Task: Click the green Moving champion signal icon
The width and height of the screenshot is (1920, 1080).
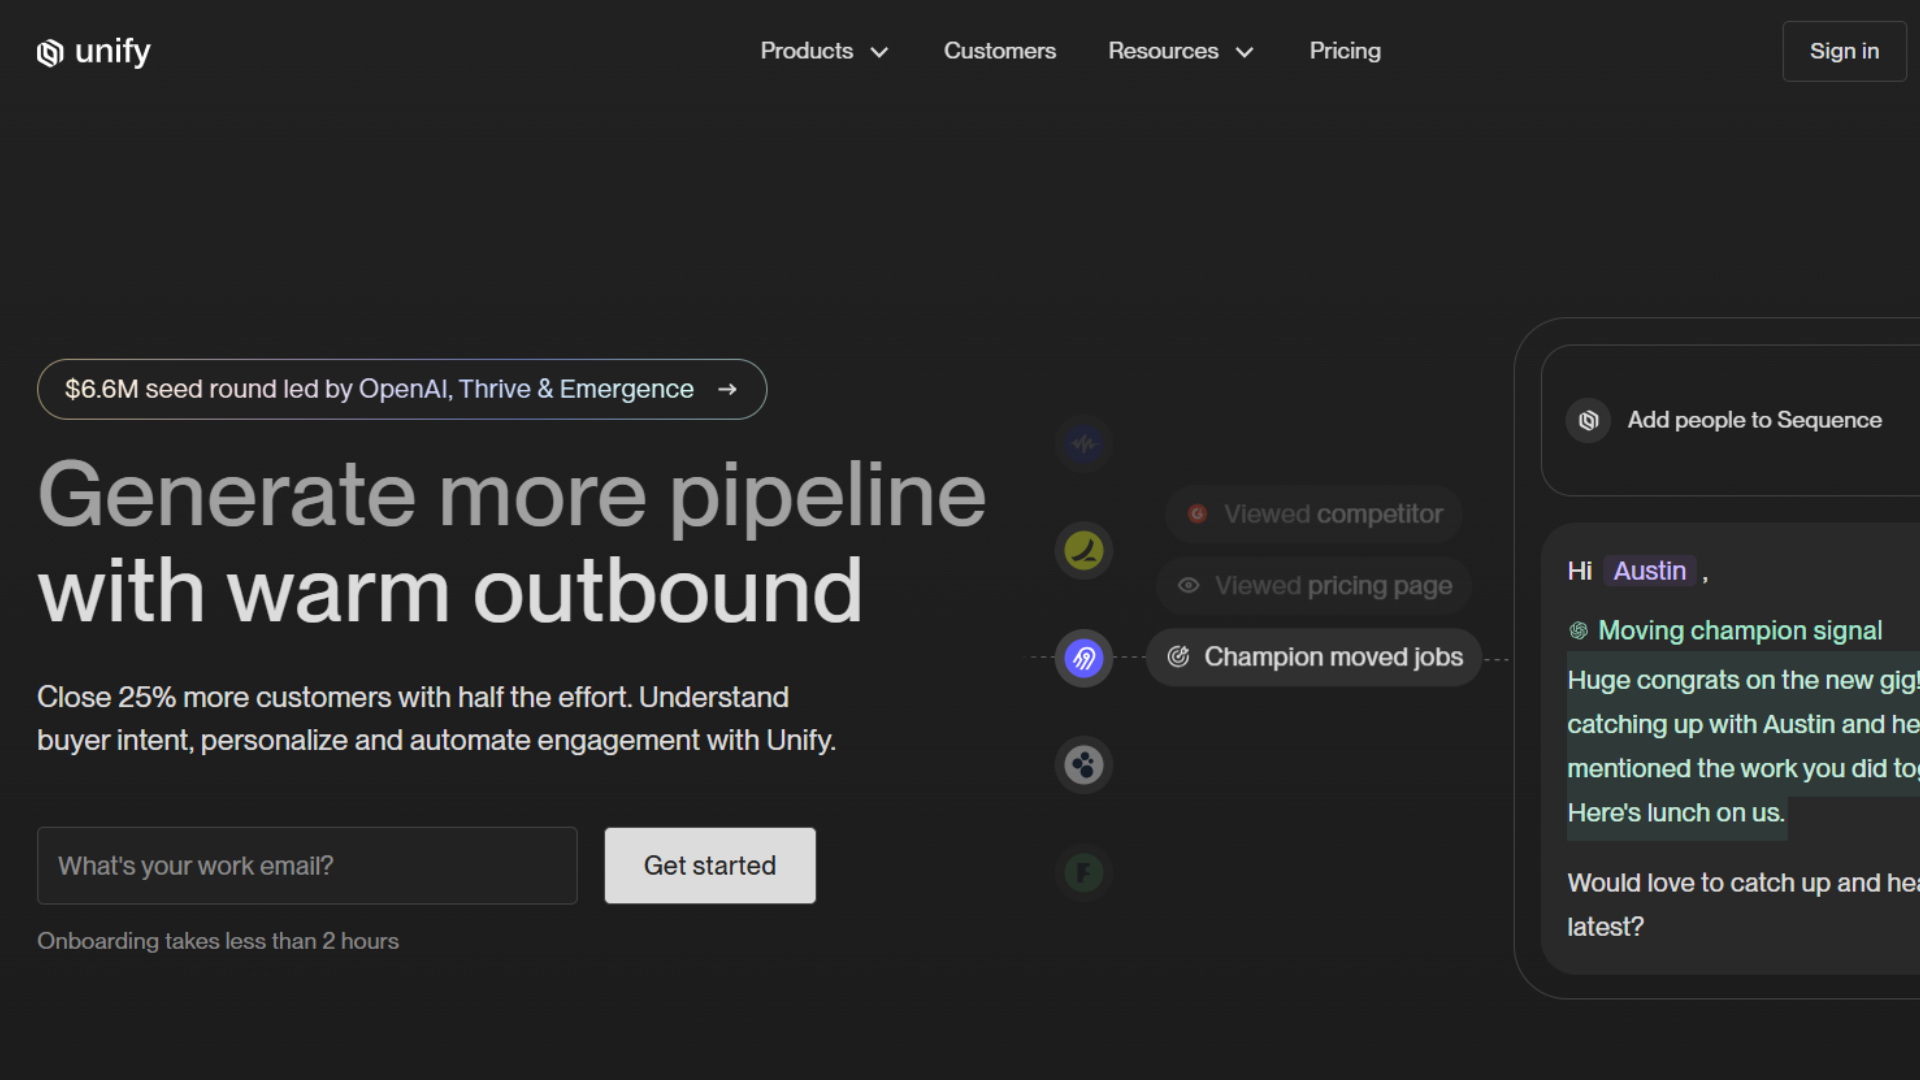Action: point(1579,631)
